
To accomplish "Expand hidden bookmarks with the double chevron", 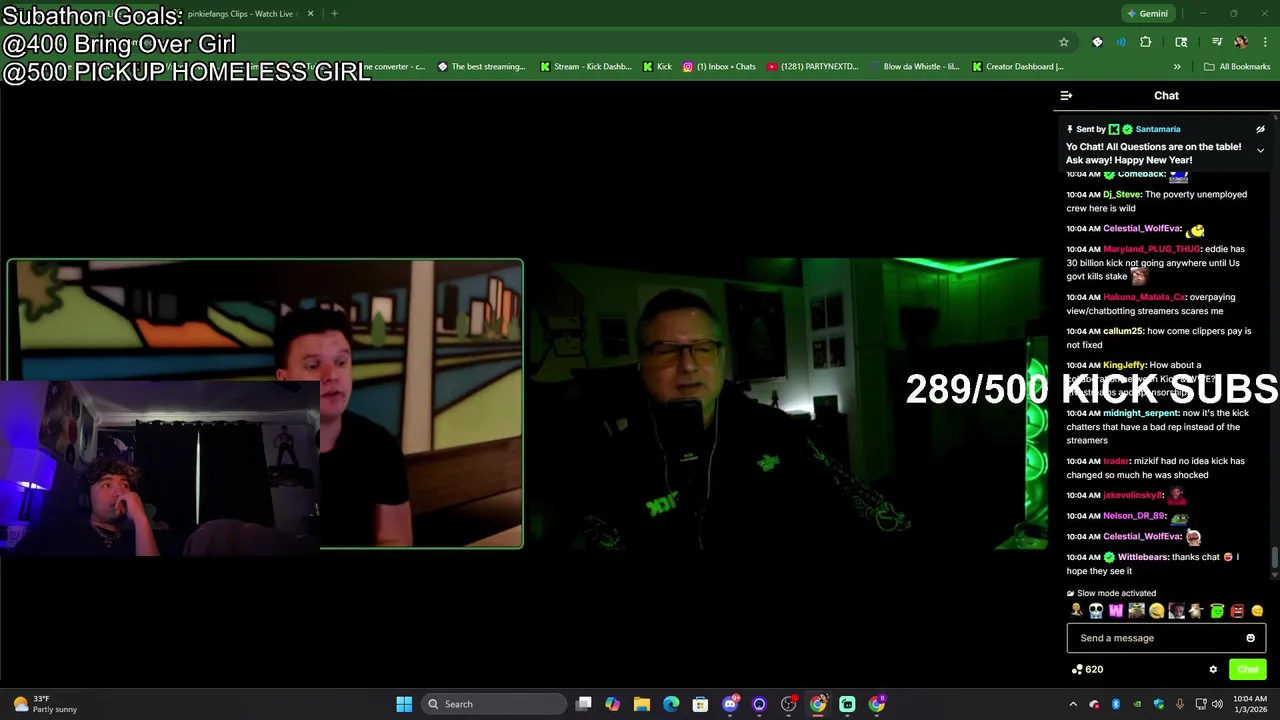I will pyautogui.click(x=1177, y=67).
